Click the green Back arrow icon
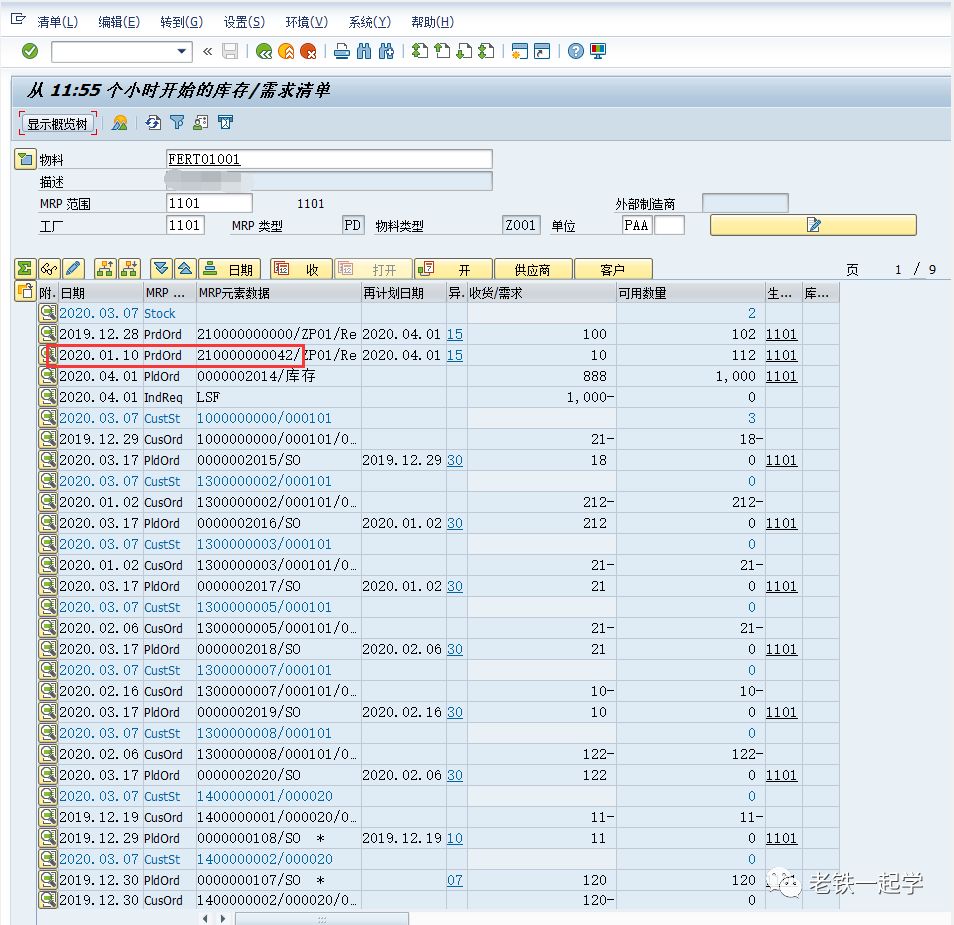This screenshot has width=954, height=925. tap(263, 52)
